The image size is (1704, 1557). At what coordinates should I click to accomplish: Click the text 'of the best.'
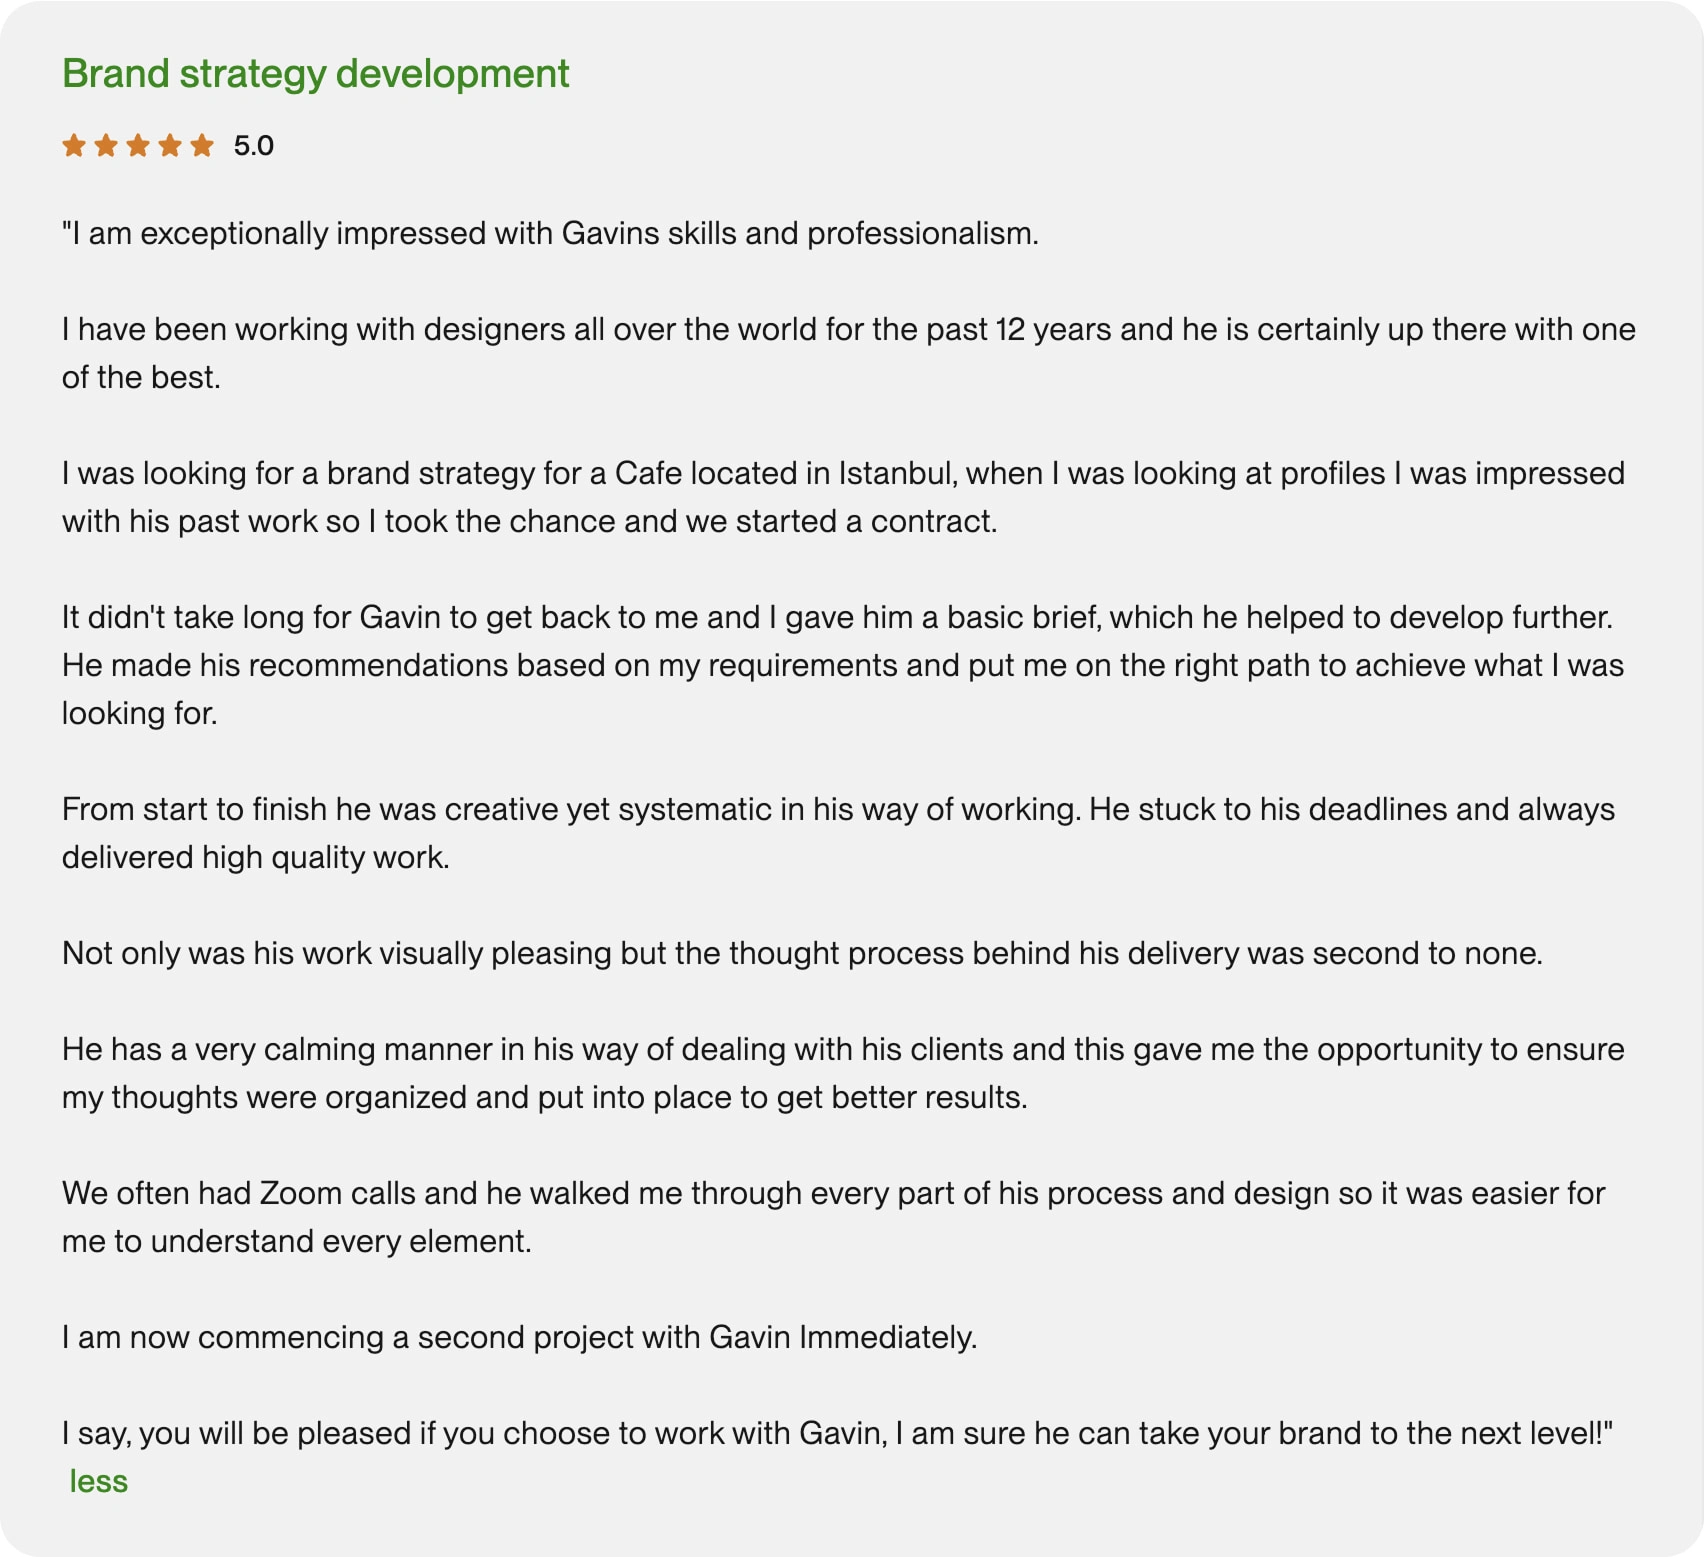pos(141,377)
